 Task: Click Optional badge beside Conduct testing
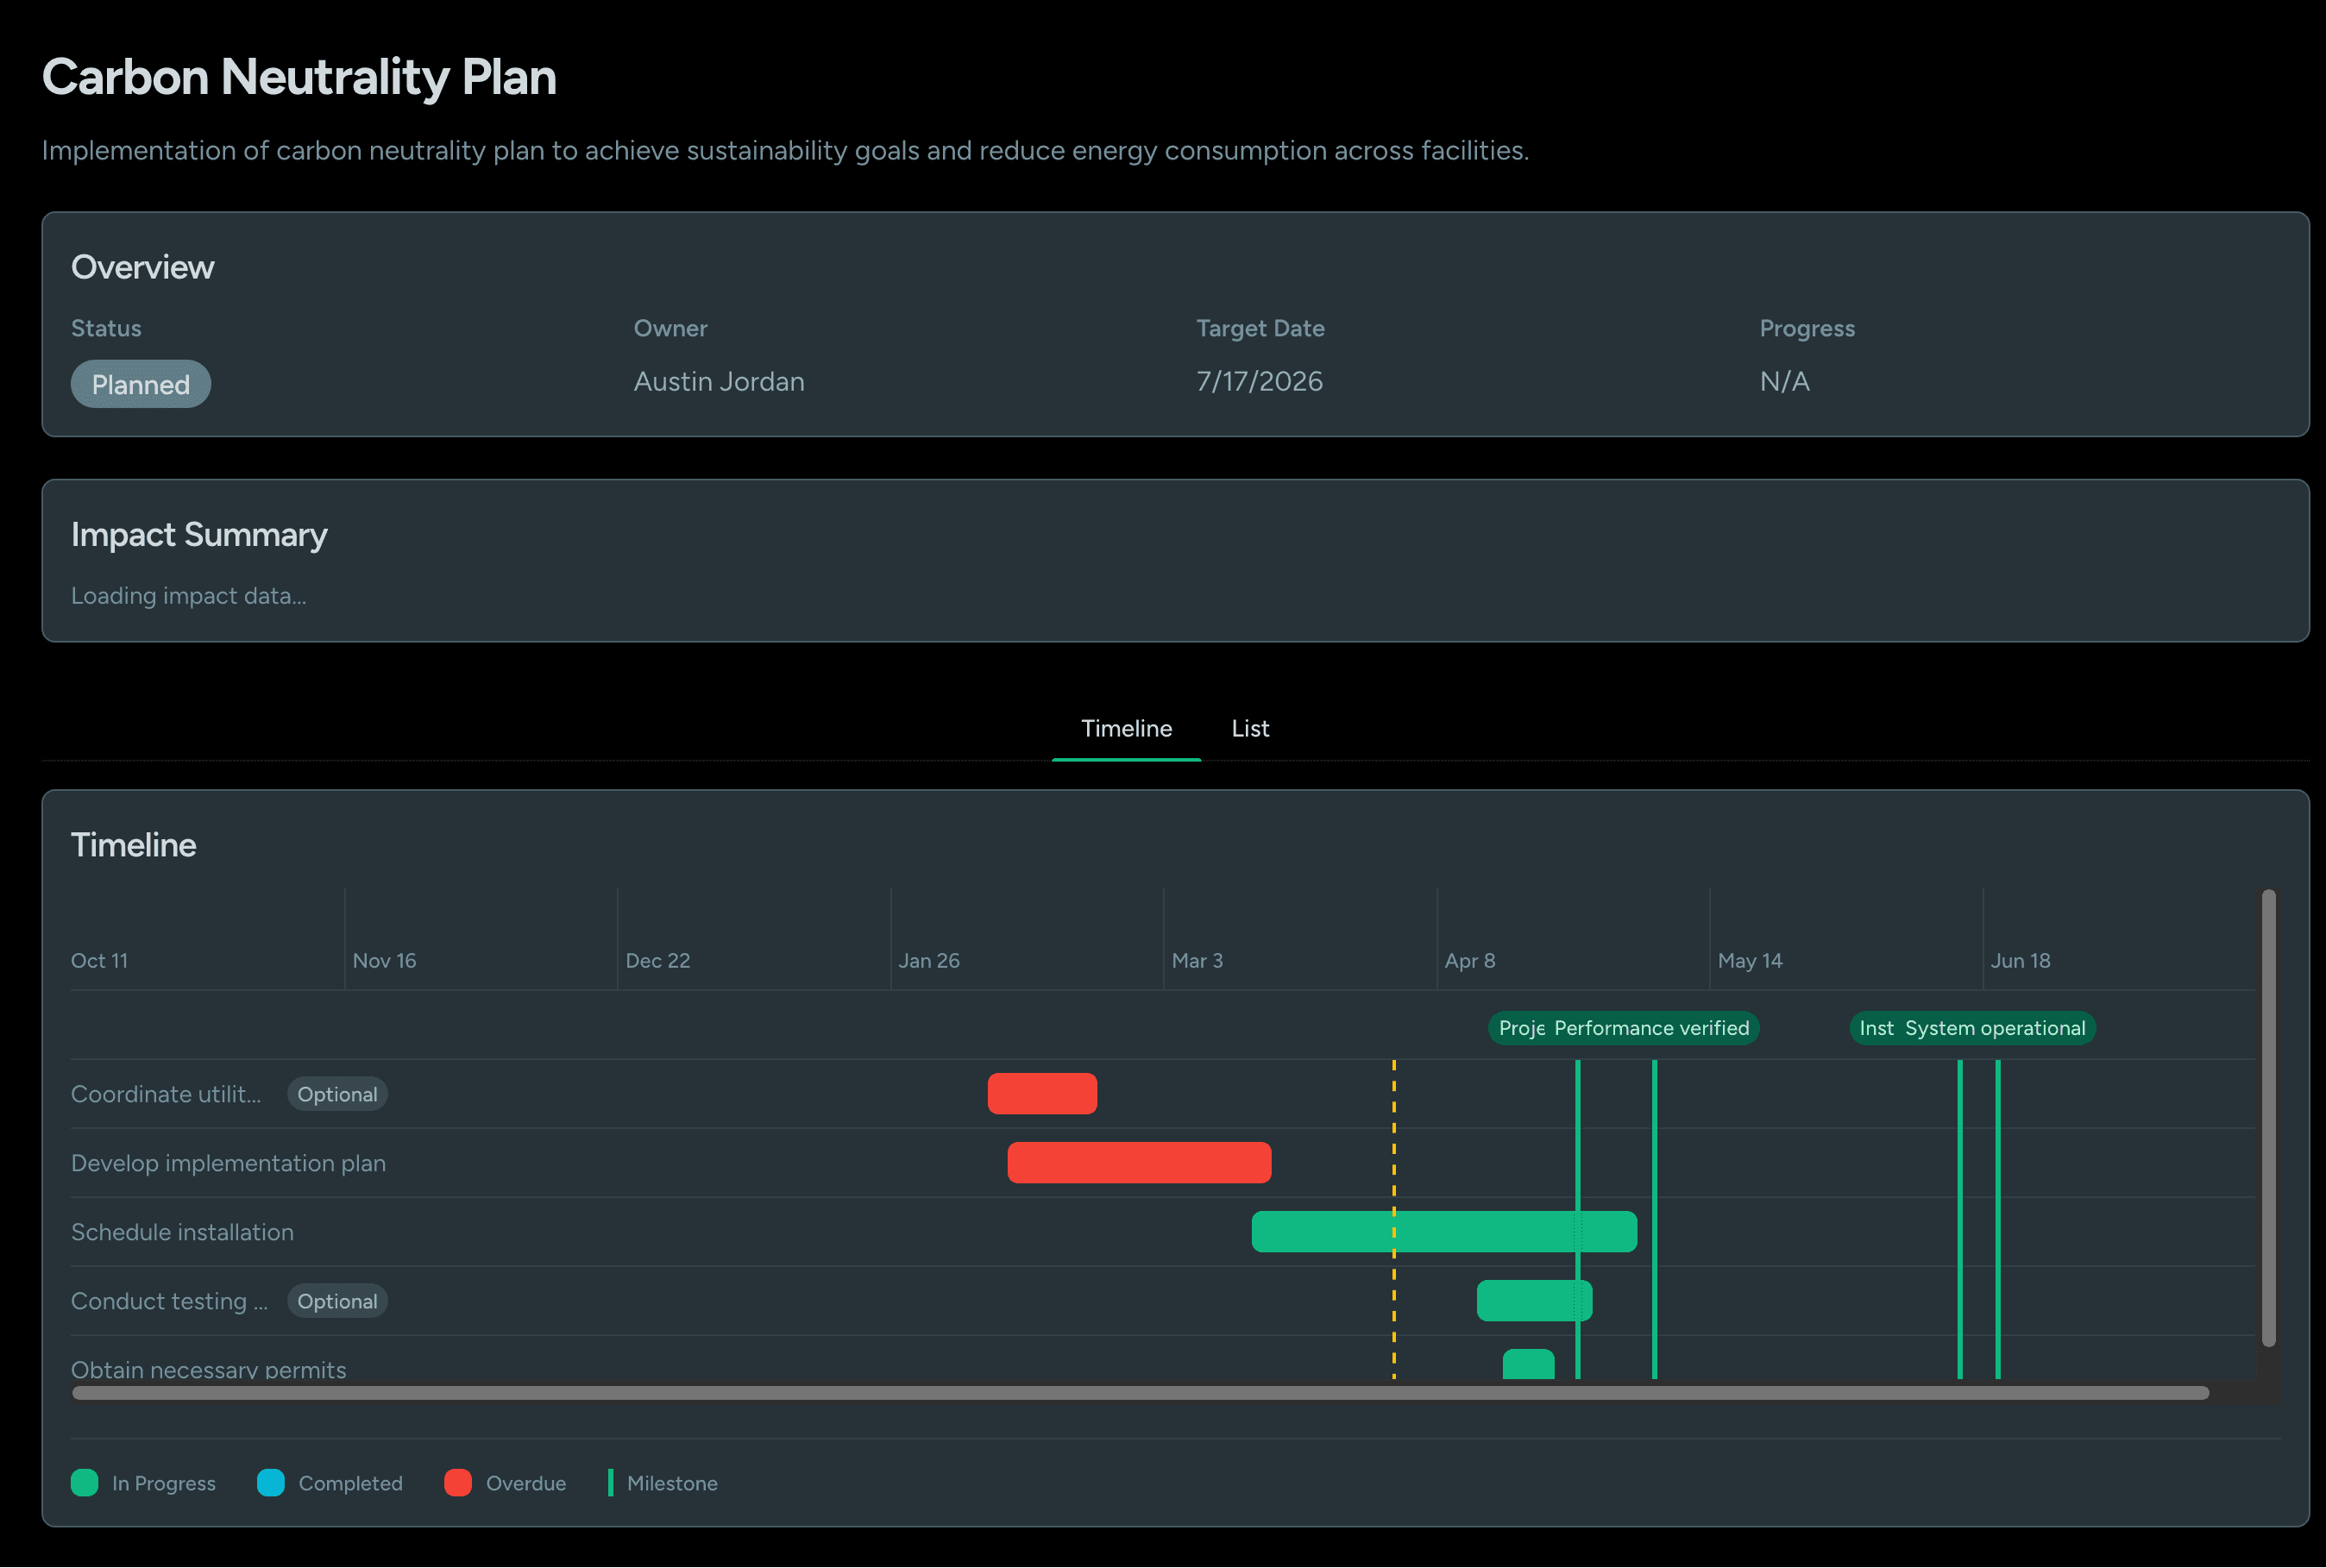337,1301
